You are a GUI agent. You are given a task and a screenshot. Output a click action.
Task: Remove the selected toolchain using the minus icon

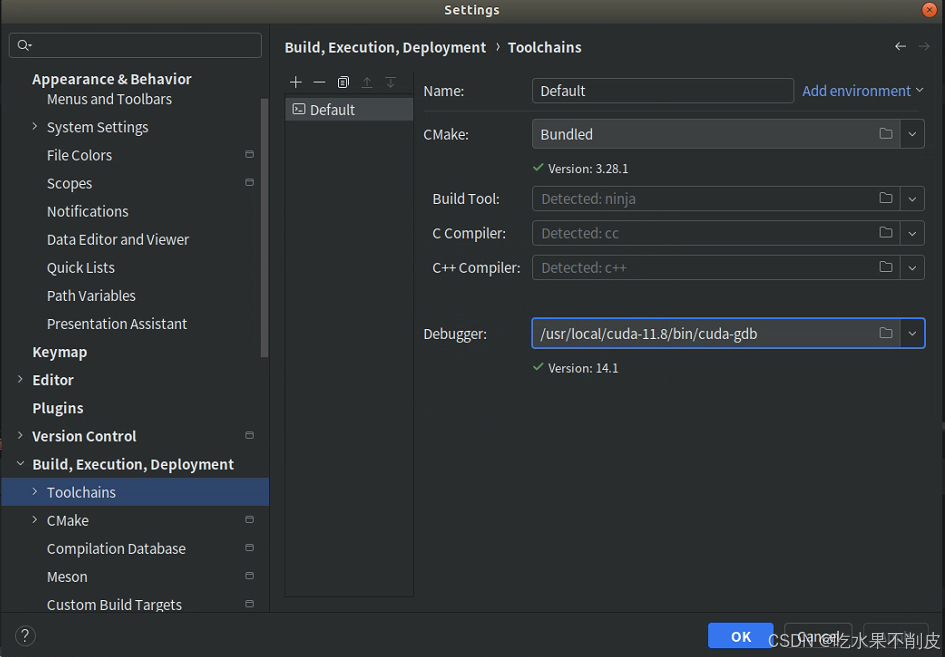pyautogui.click(x=319, y=81)
